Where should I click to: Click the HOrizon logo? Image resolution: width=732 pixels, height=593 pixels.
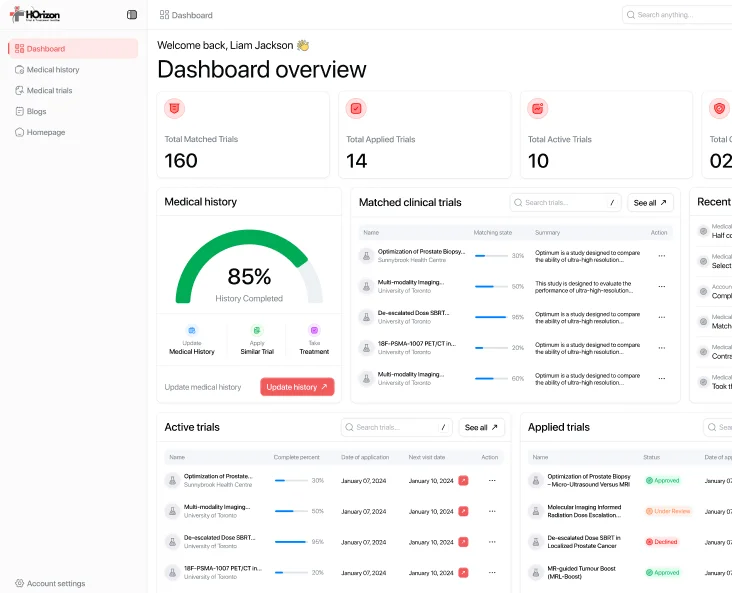tap(35, 14)
